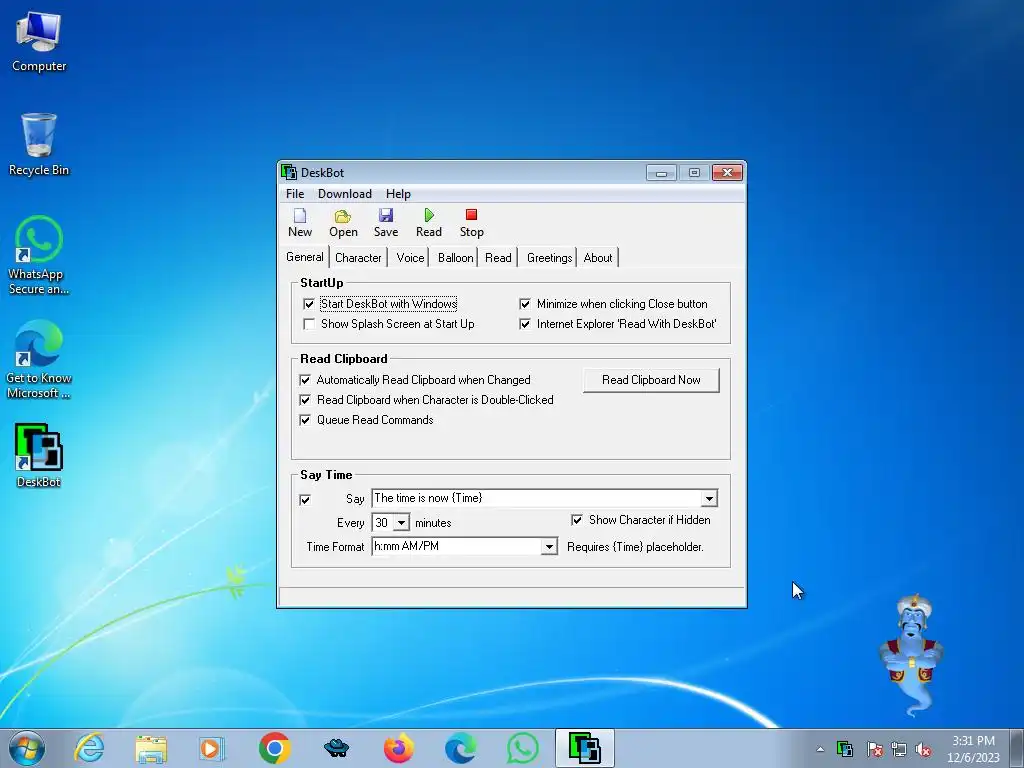Switch to the Read tab
The width and height of the screenshot is (1024, 768).
(x=498, y=258)
